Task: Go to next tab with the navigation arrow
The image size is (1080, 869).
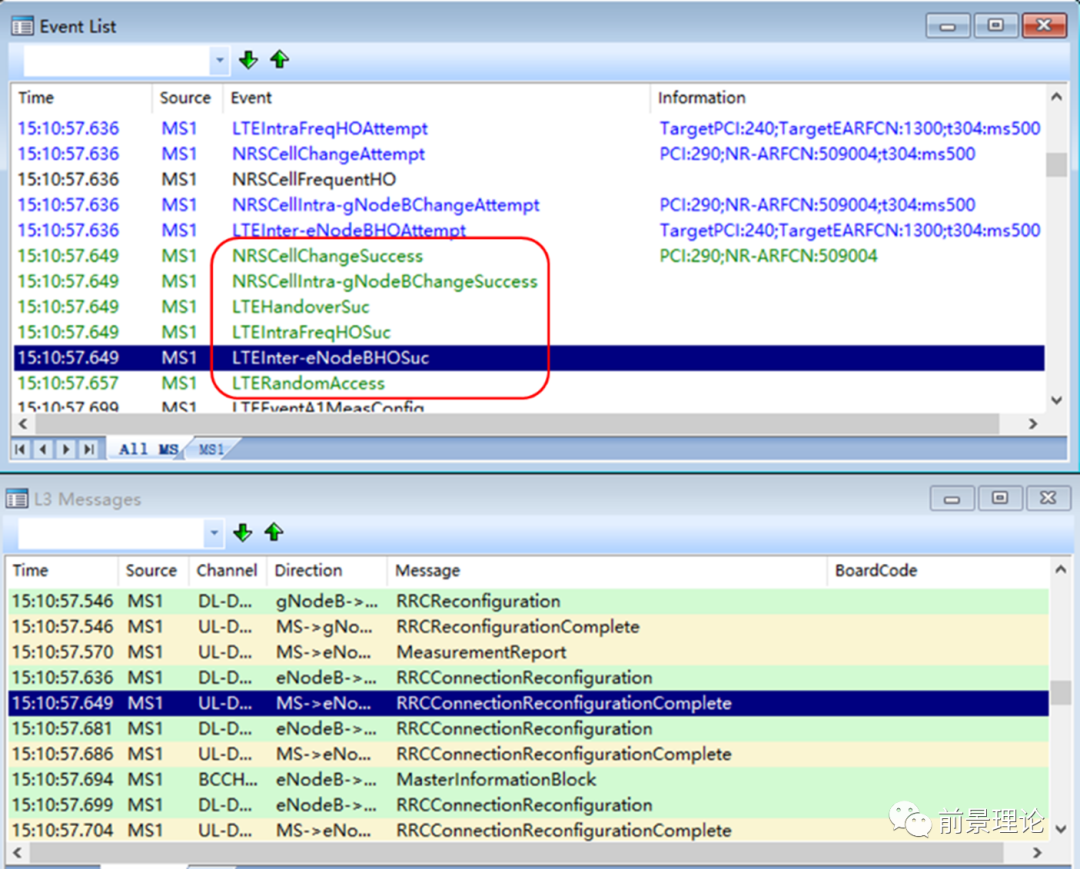Action: (x=66, y=449)
